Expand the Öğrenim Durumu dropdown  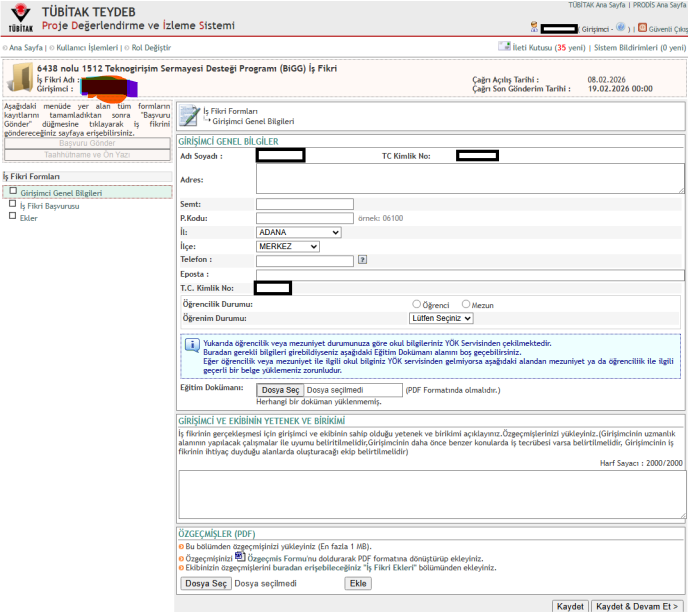click(x=441, y=317)
